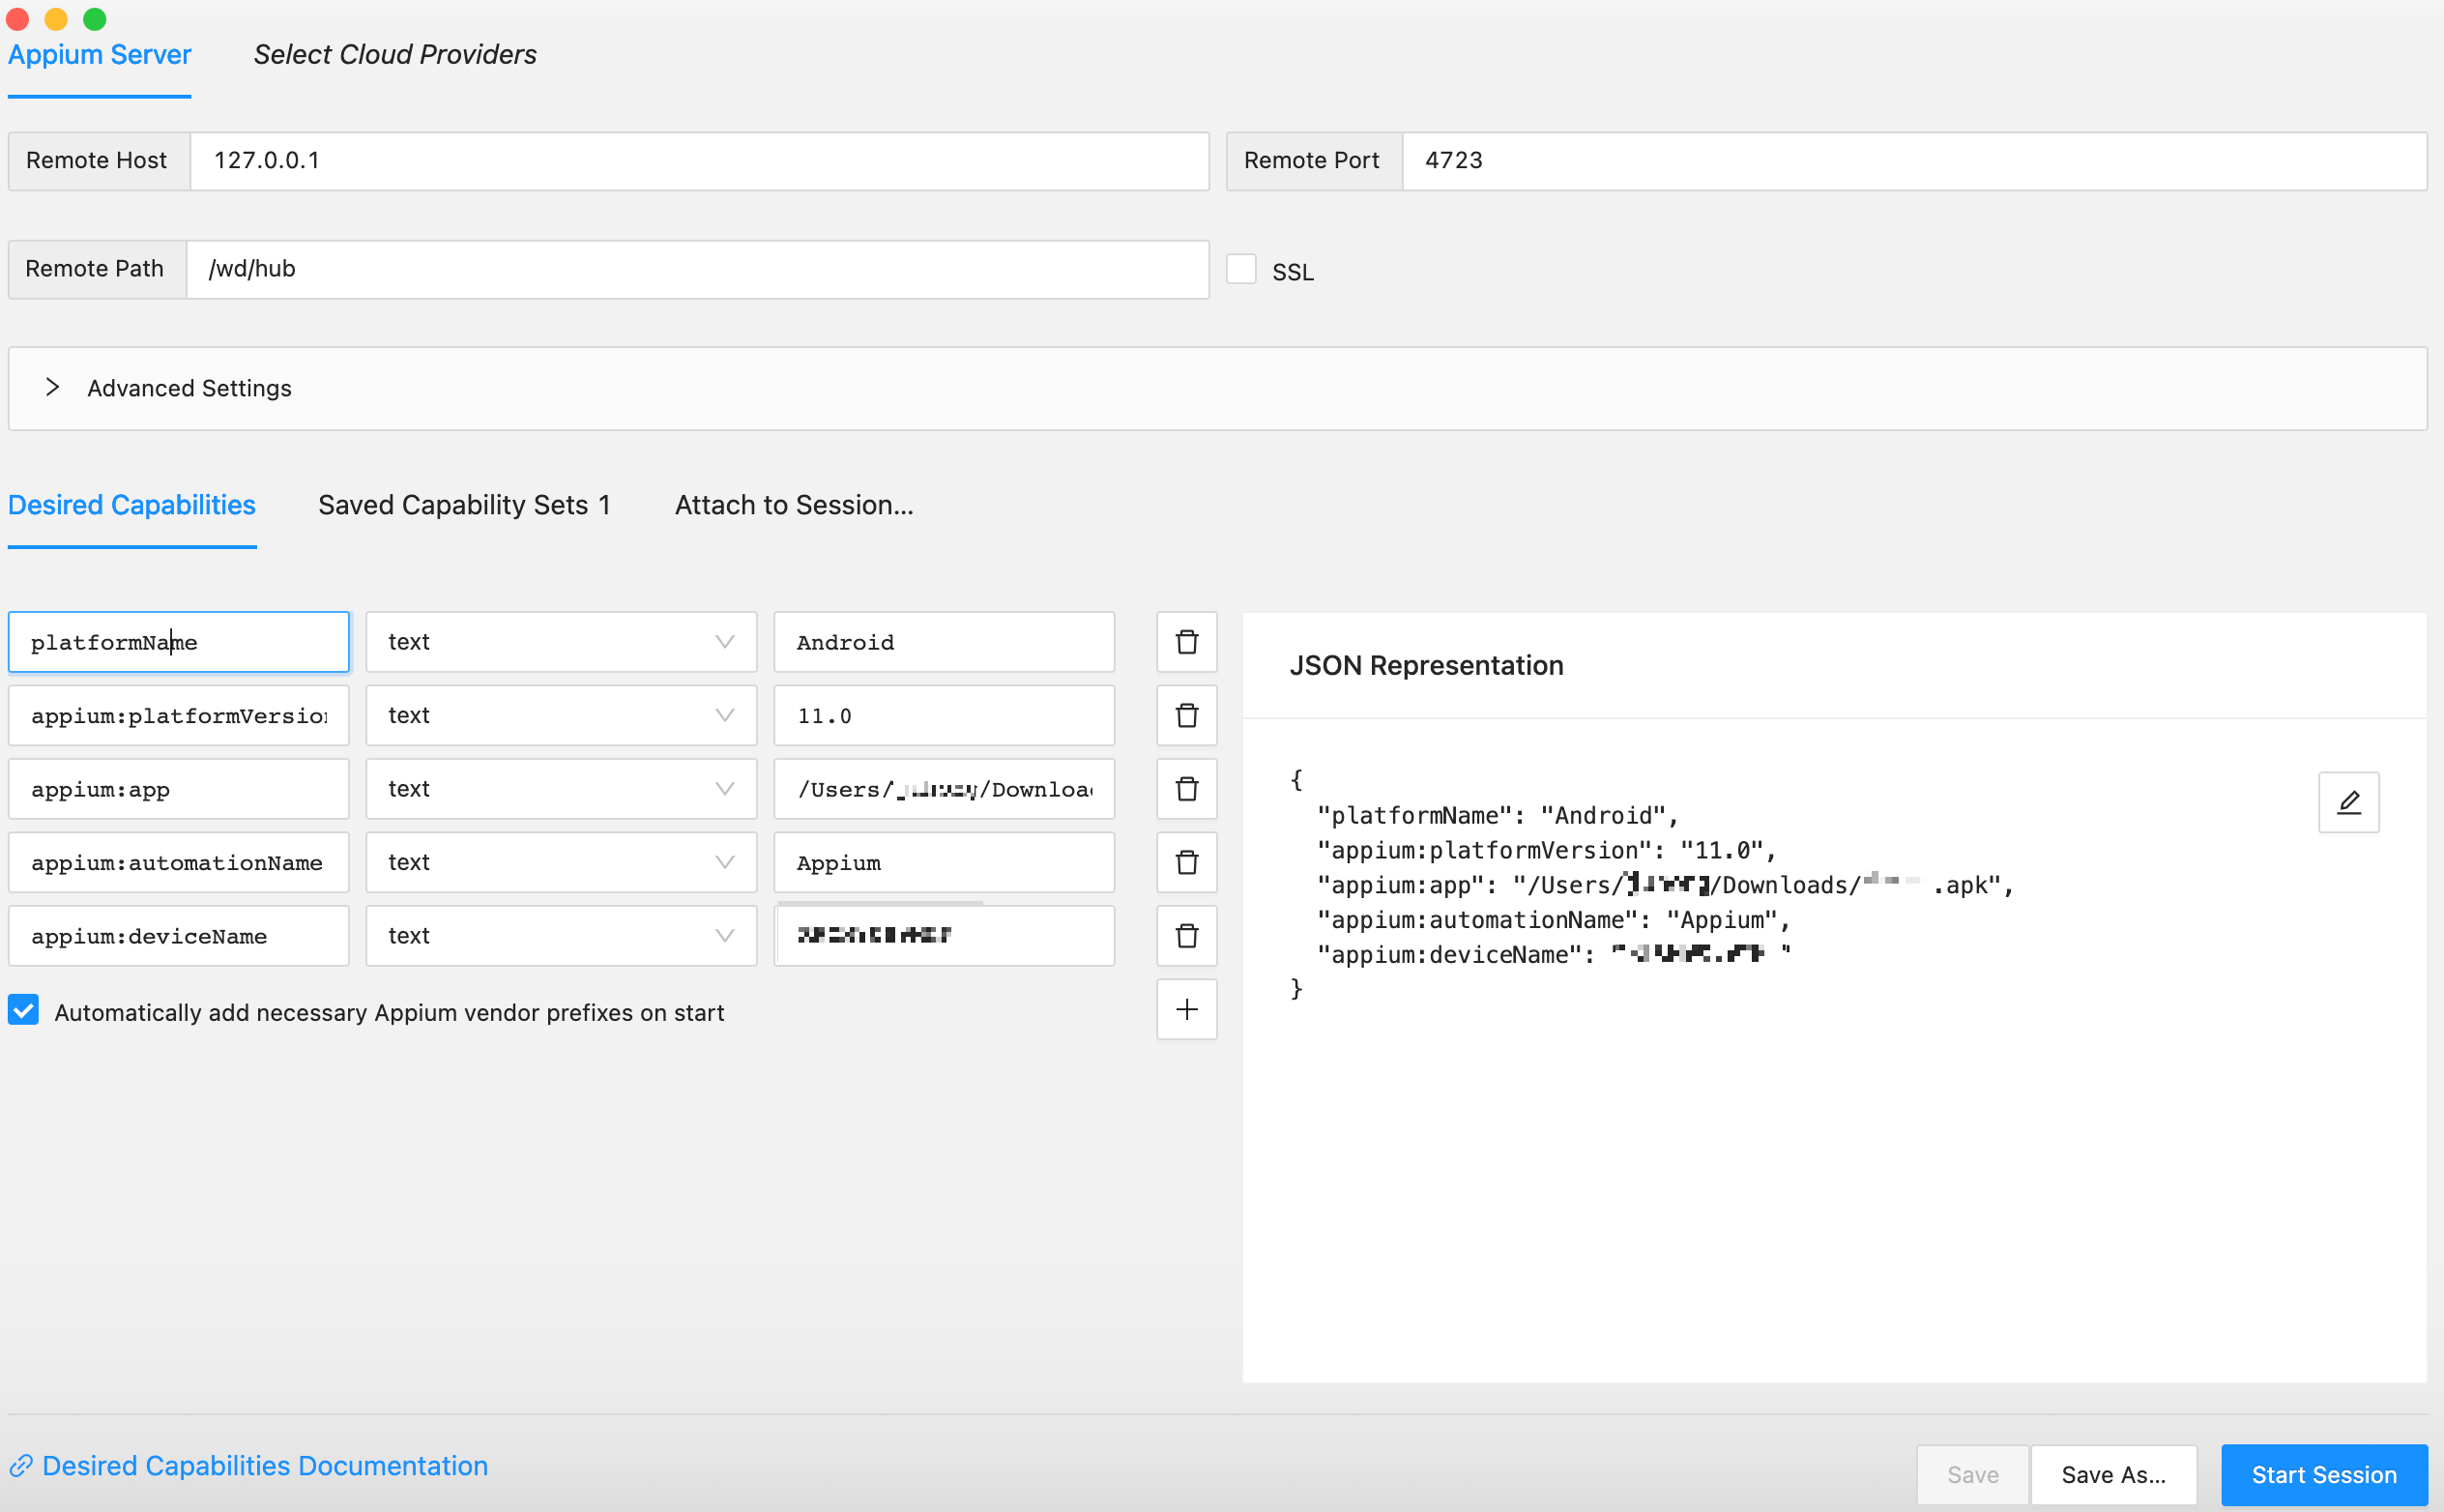Viewport: 2444px width, 1512px height.
Task: Click the Start Session button
Action: click(x=2324, y=1474)
